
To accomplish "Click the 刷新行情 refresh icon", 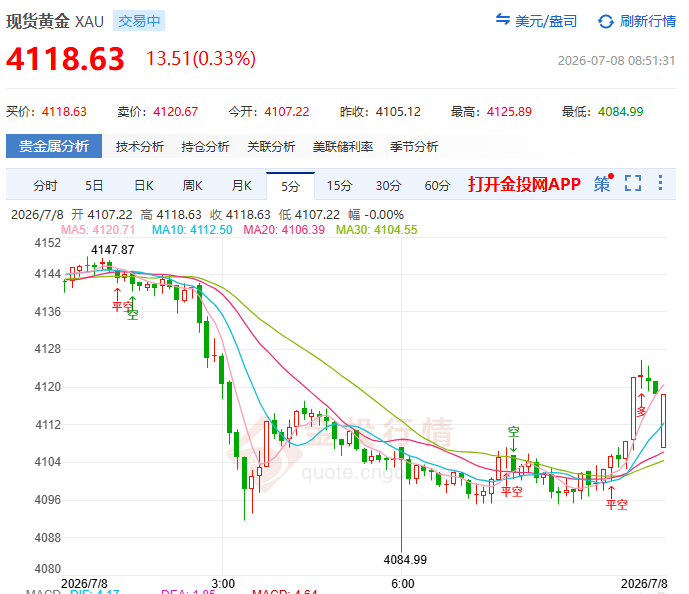I will (x=606, y=21).
